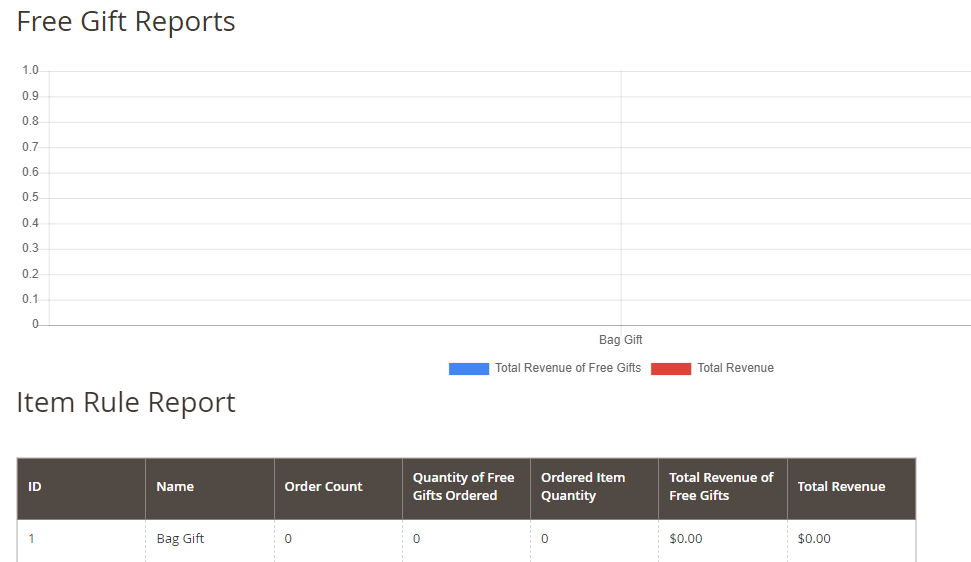
Task: Click Quantity of Free Gifts Ordered value cell
Action: click(417, 539)
